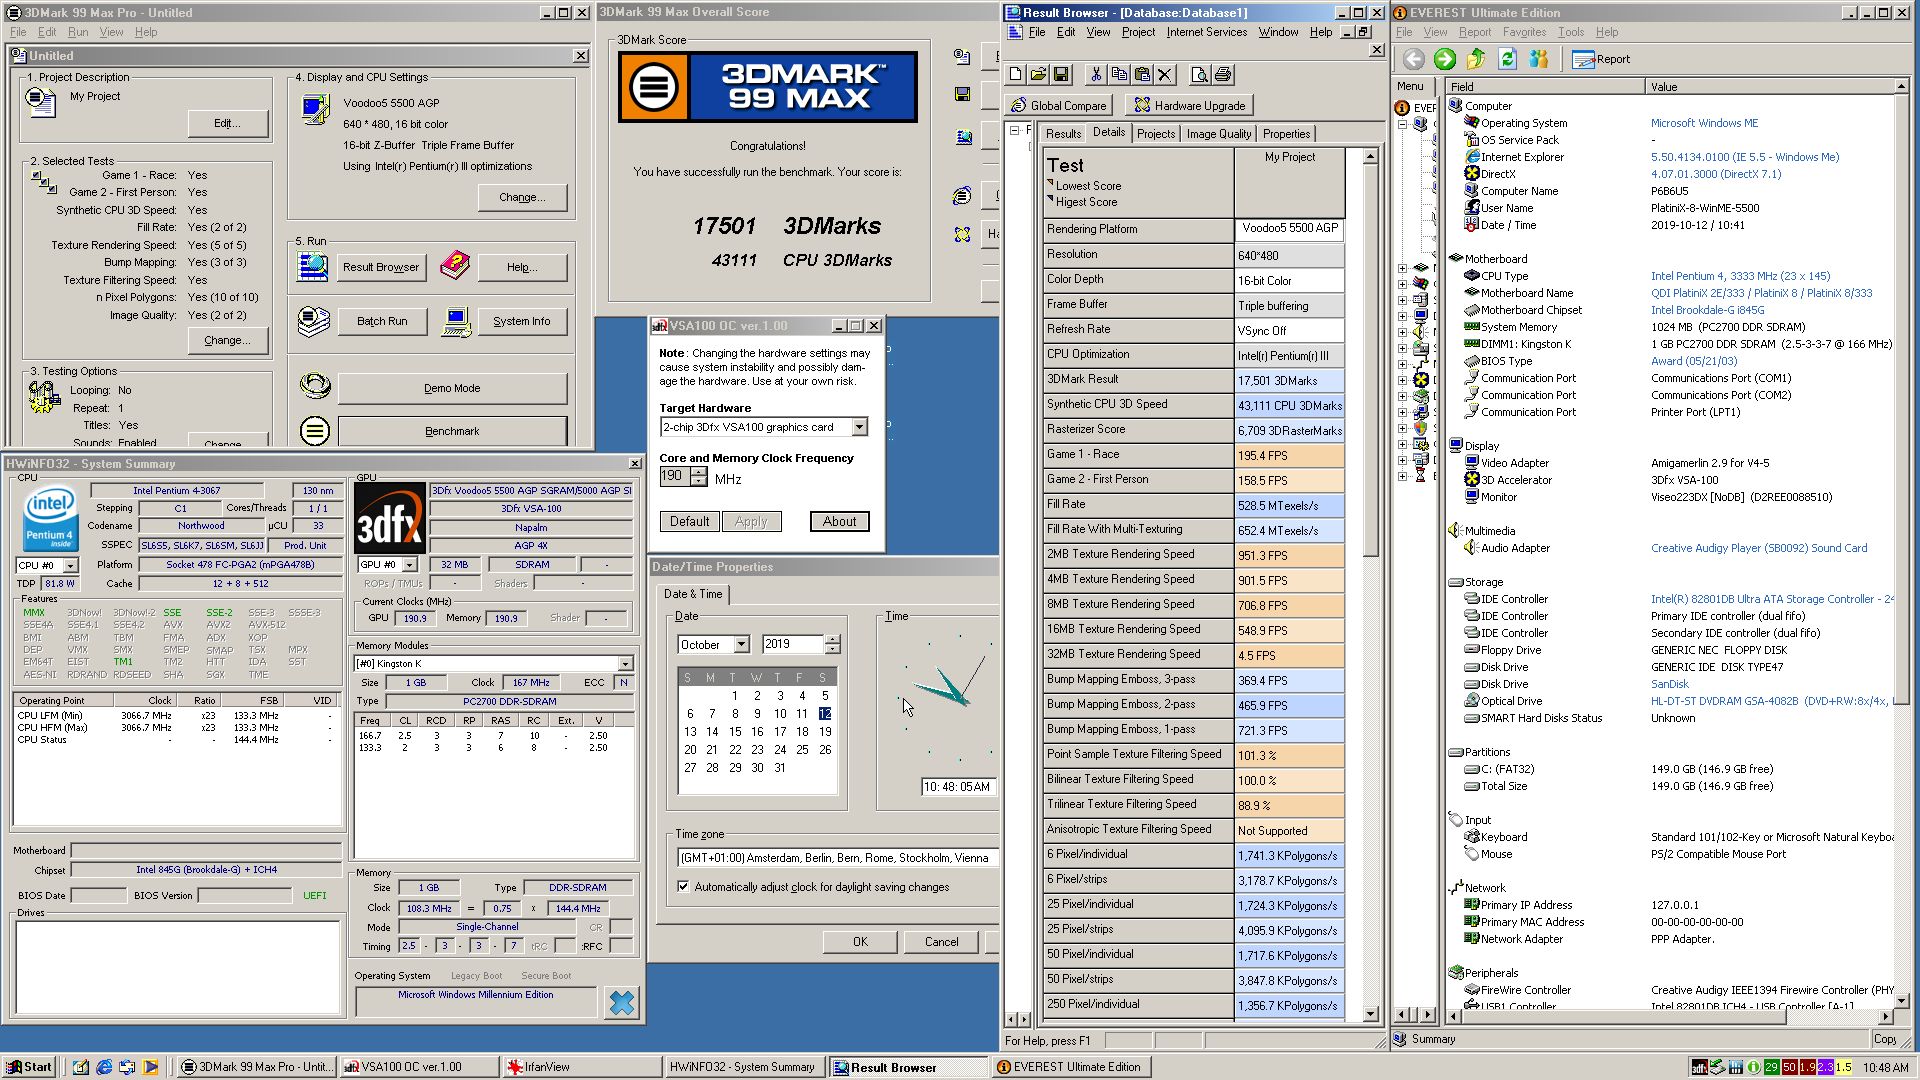The width and height of the screenshot is (1920, 1080).
Task: Select day 15 in October calendar
Action: (x=735, y=731)
